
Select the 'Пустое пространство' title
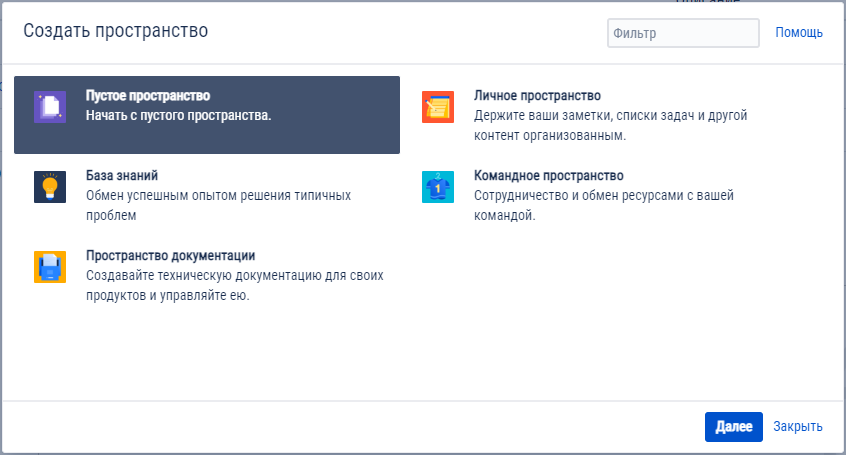148,96
